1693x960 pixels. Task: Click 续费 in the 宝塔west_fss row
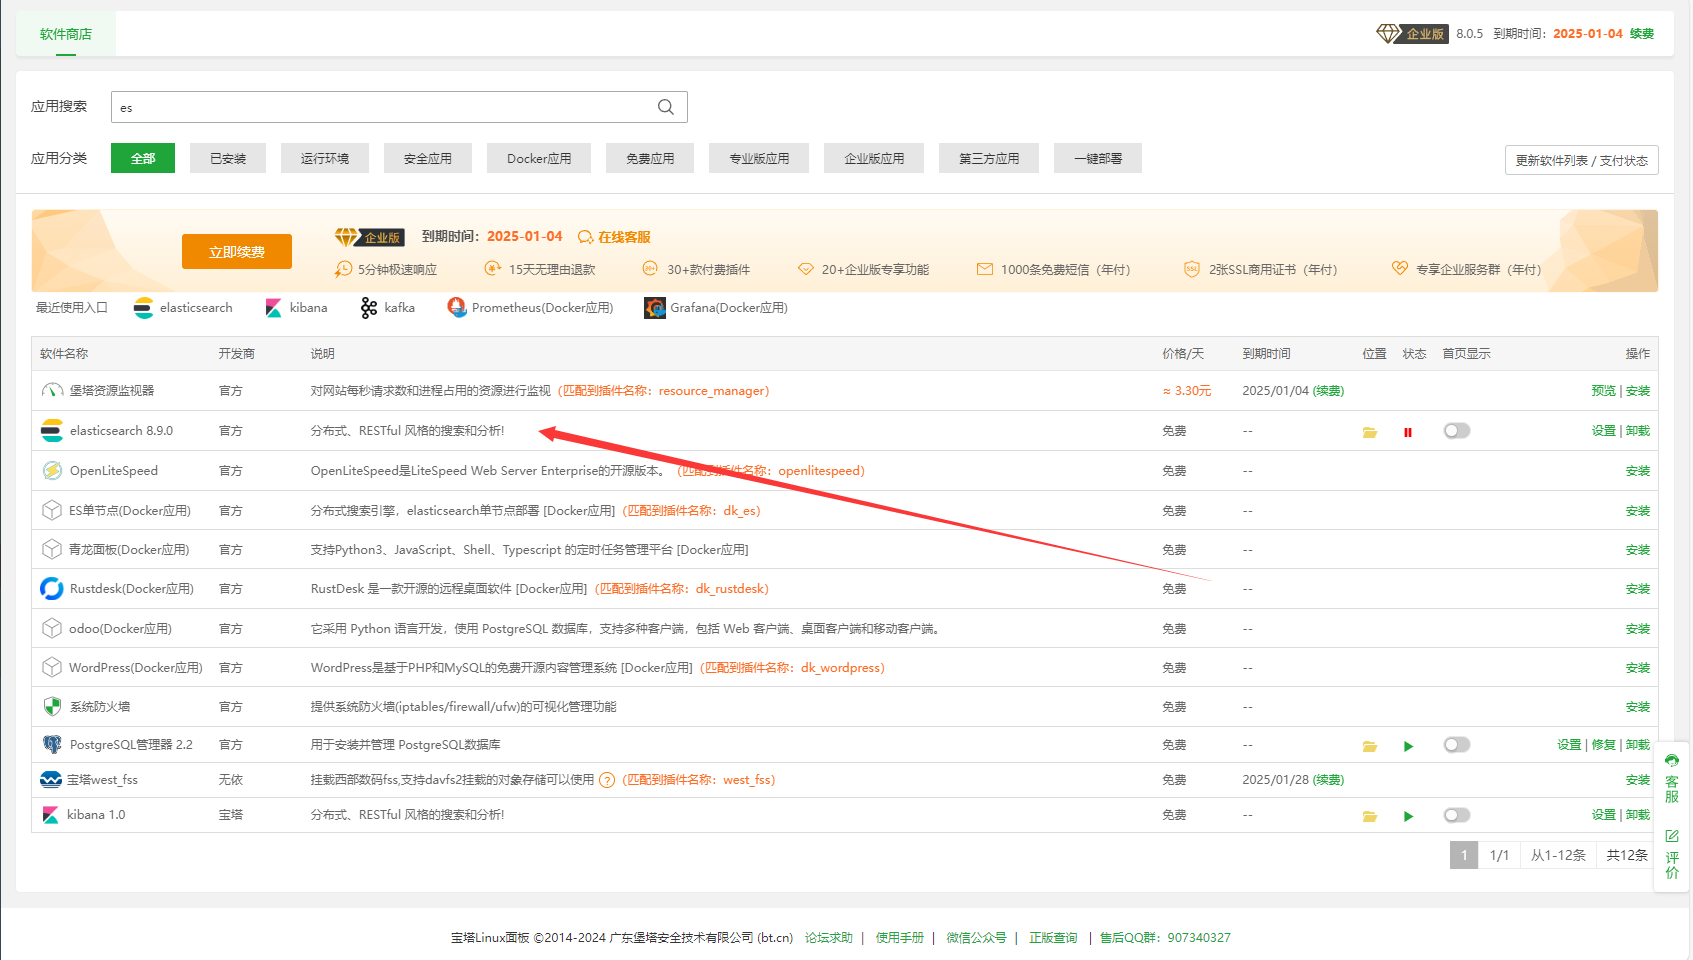pyautogui.click(x=1329, y=780)
